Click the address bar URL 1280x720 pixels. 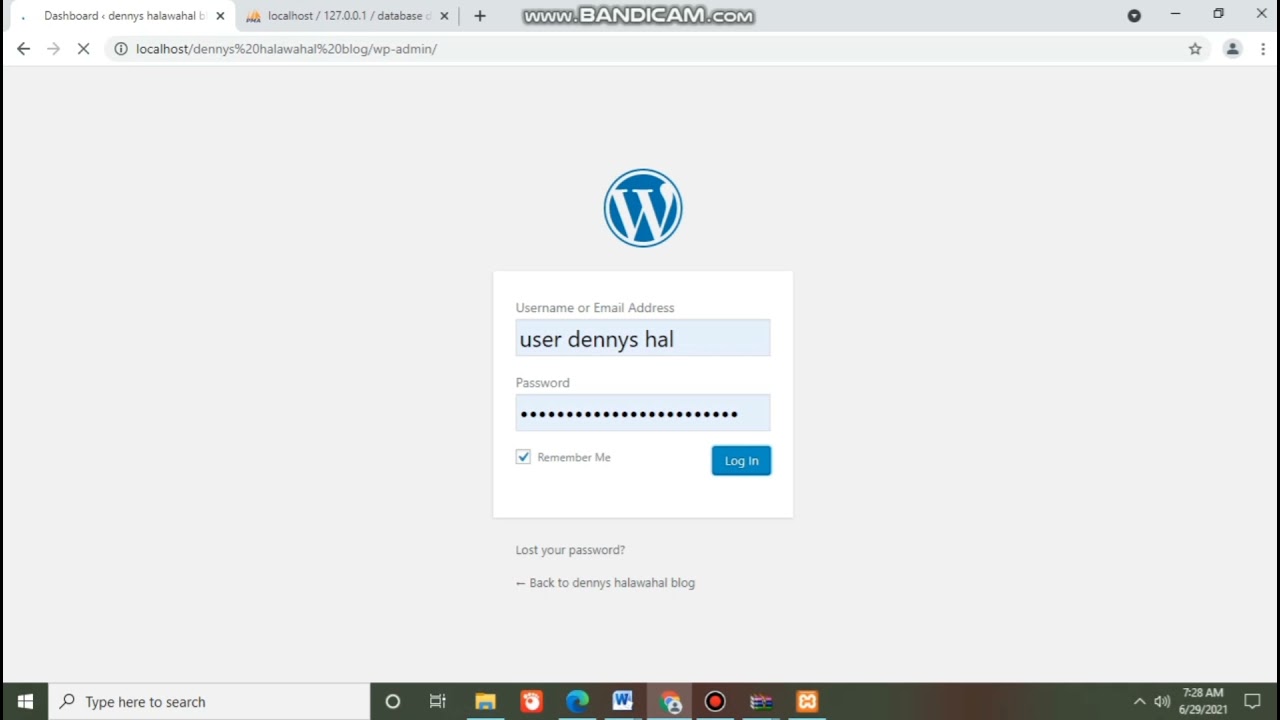[286, 49]
